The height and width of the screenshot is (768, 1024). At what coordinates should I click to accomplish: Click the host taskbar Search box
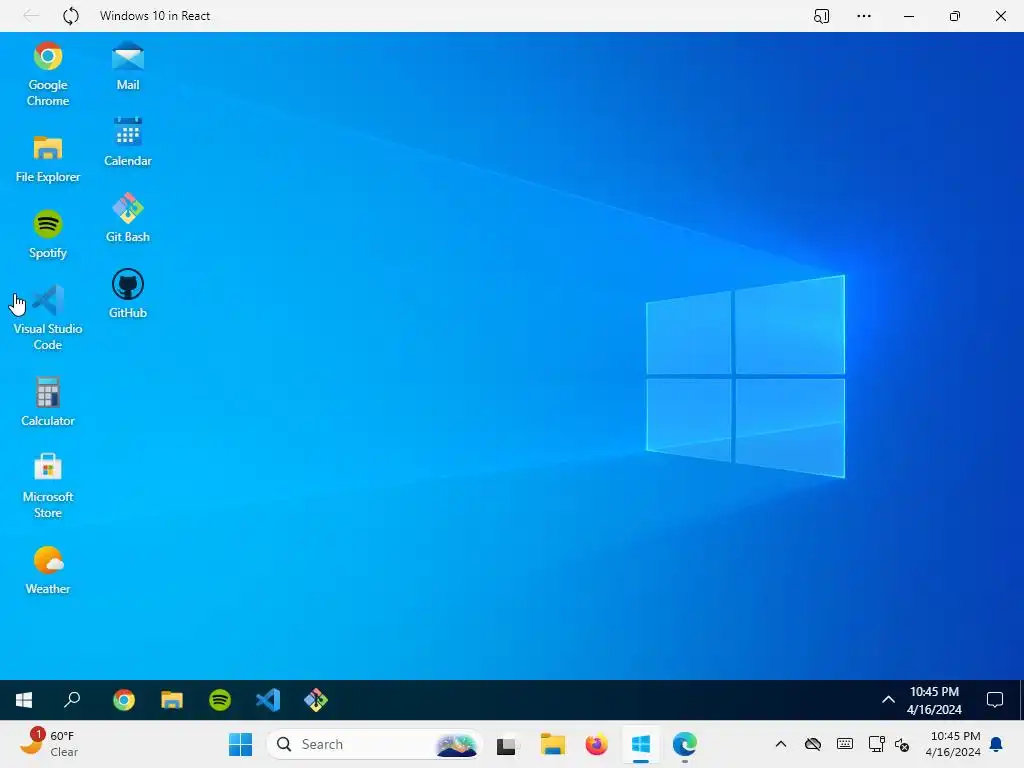click(374, 744)
